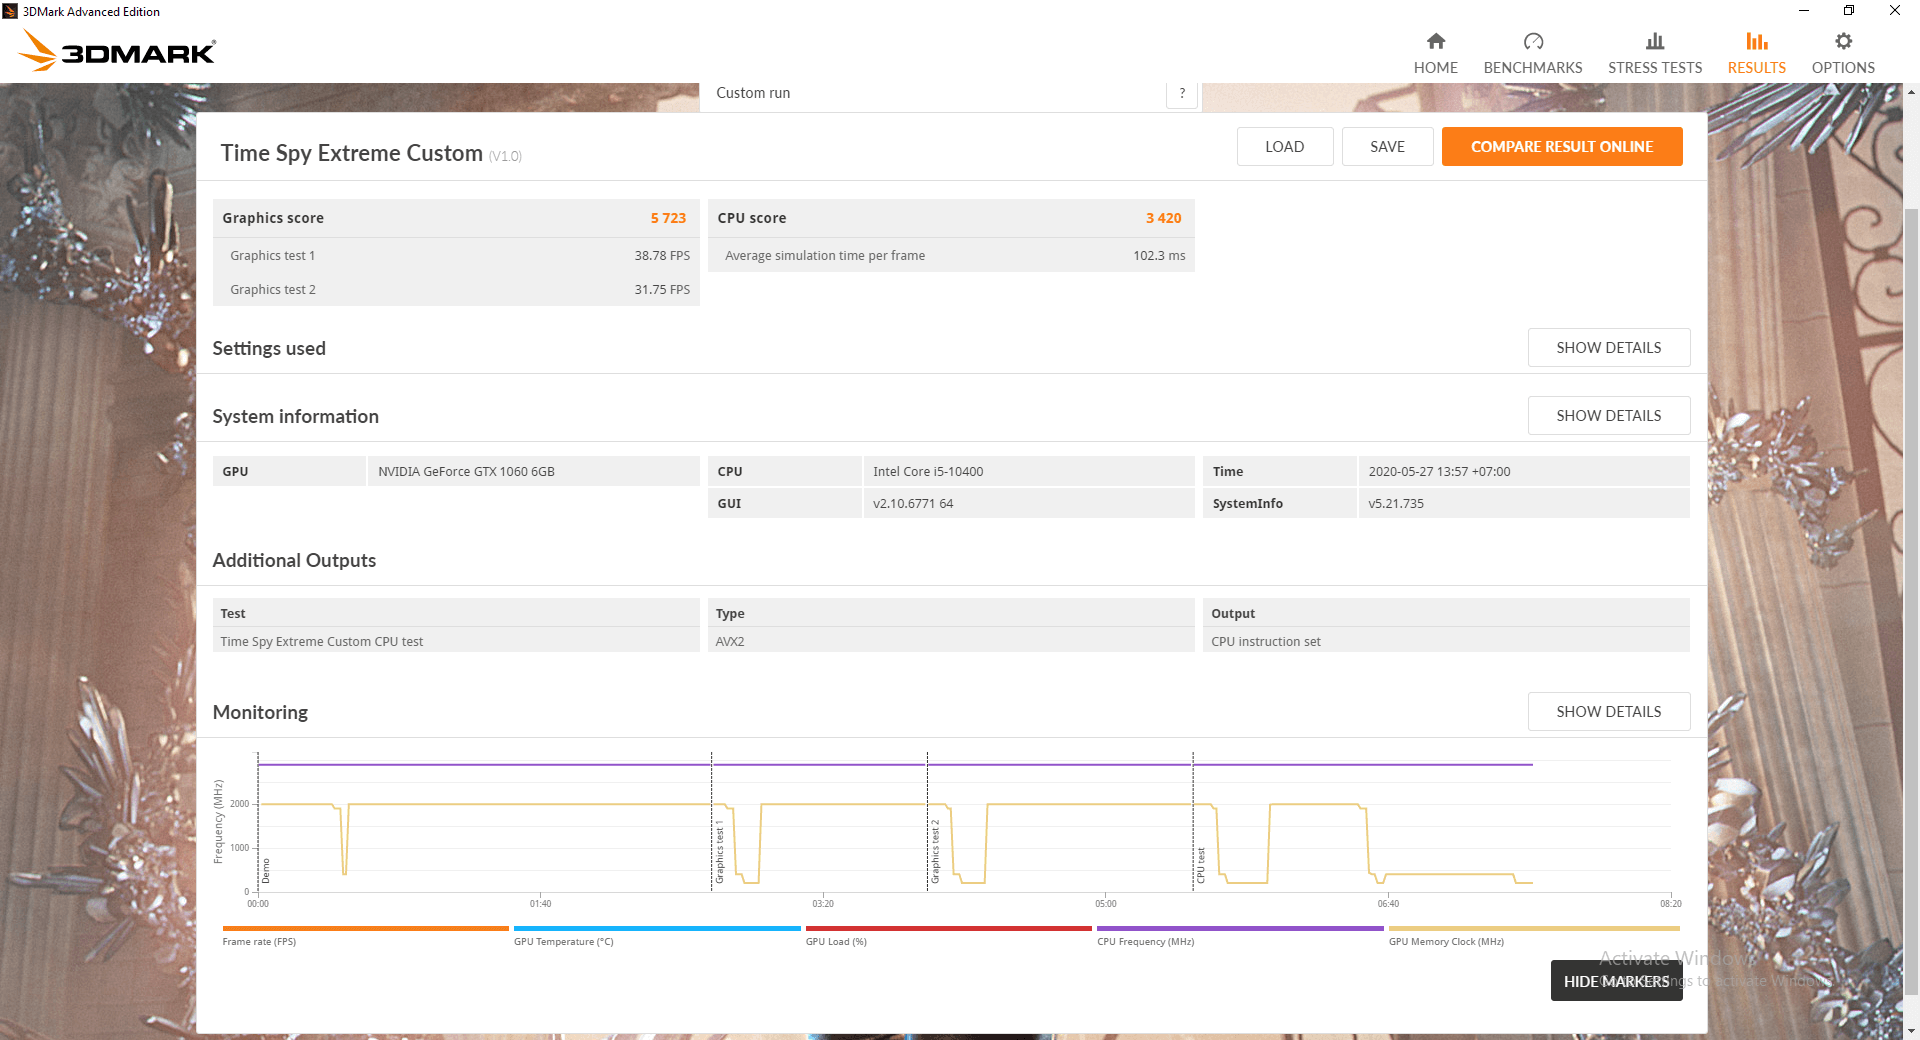The height and width of the screenshot is (1040, 1920).
Task: Click Graphics test 2 FPS value
Action: (x=662, y=290)
